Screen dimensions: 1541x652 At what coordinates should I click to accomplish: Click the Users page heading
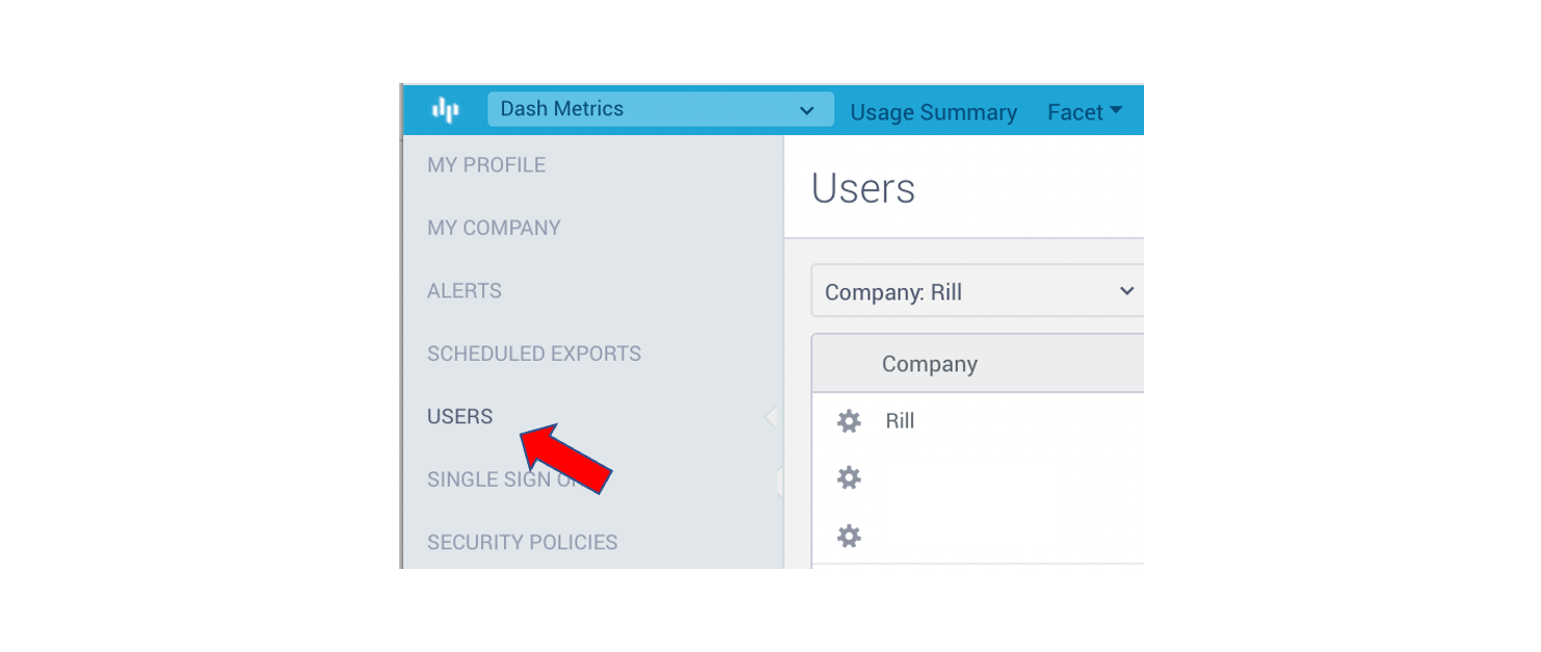click(863, 188)
